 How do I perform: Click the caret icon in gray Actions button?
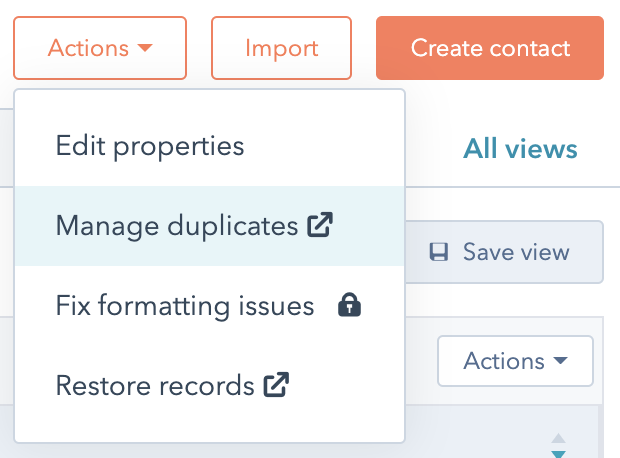coord(560,362)
